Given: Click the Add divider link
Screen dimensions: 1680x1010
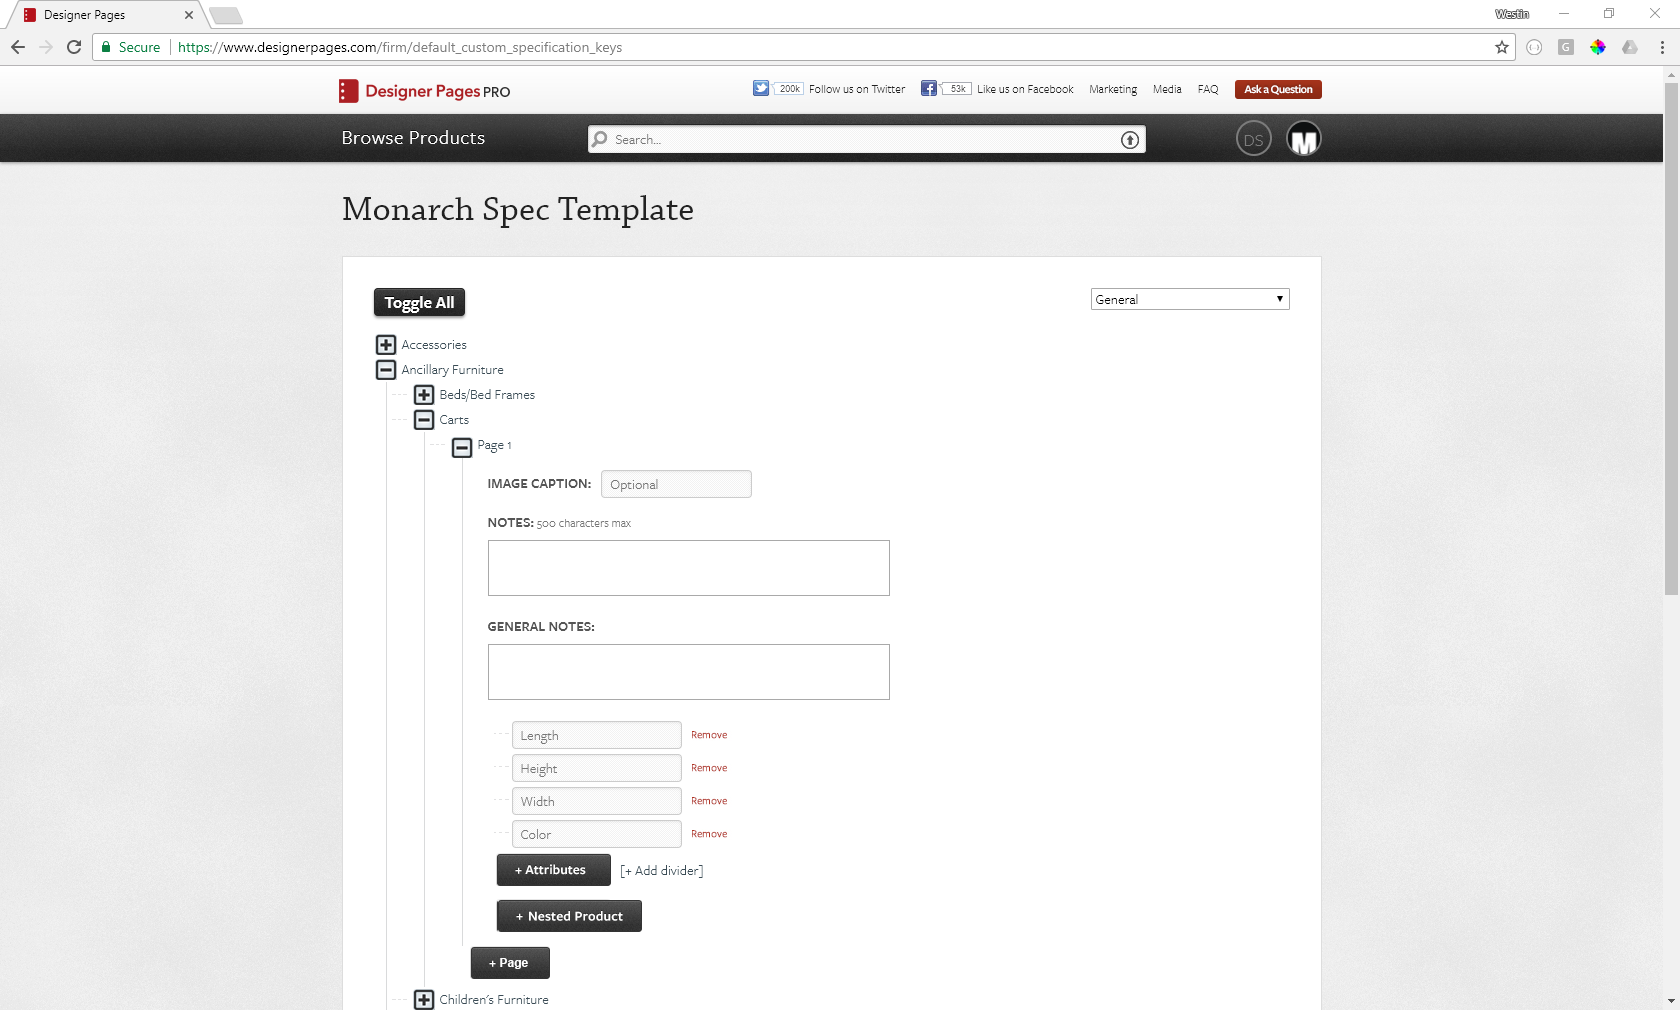Looking at the screenshot, I should (x=662, y=871).
